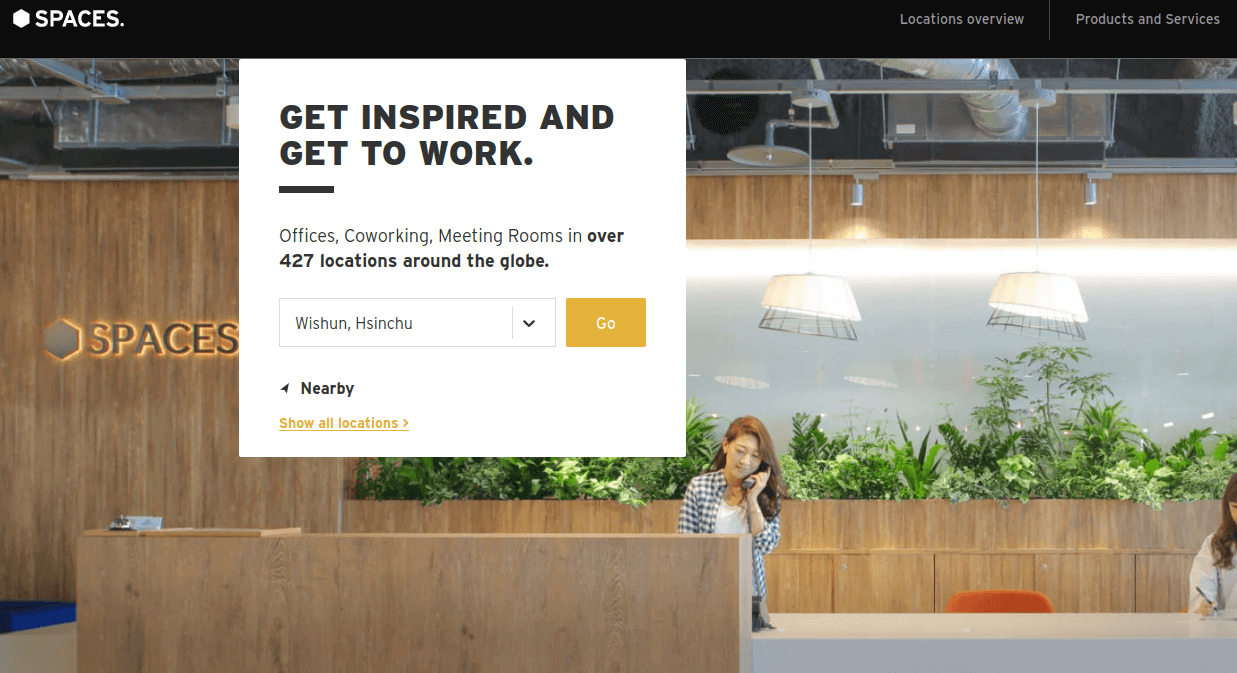Click the dark underline bar below the heading
Viewport: 1237px width, 673px height.
(306, 189)
